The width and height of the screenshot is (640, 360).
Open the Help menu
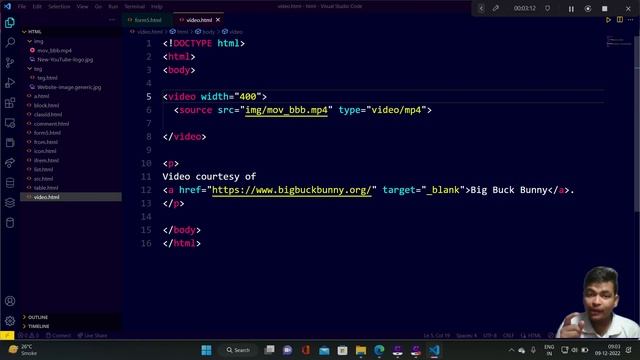coord(157,7)
